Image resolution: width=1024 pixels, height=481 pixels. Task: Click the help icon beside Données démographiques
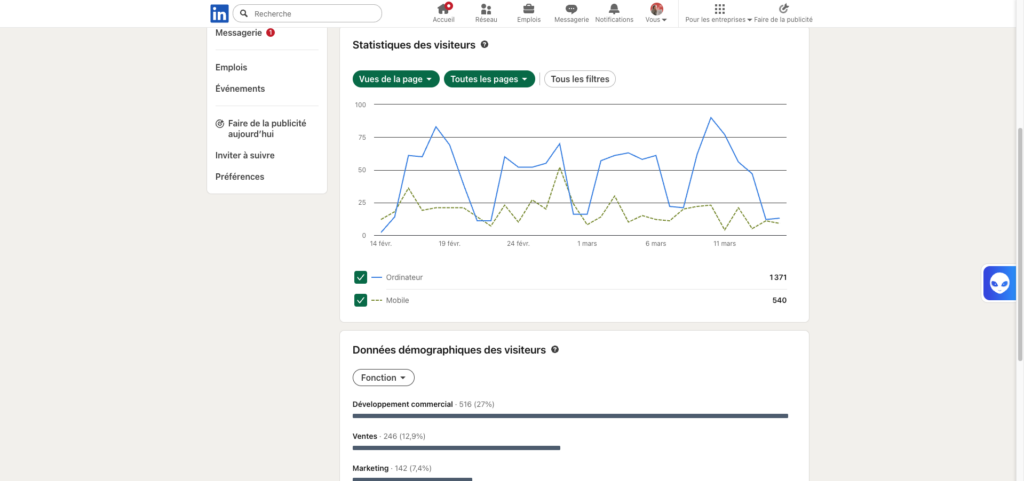coord(555,350)
